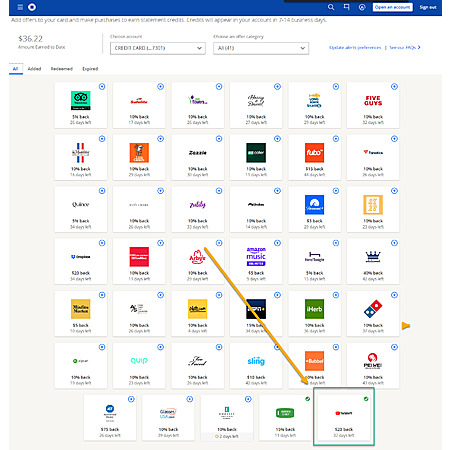The width and height of the screenshot is (450, 450).
Task: Add the ADT $75 back offer plus icon
Action: click(x=131, y=399)
